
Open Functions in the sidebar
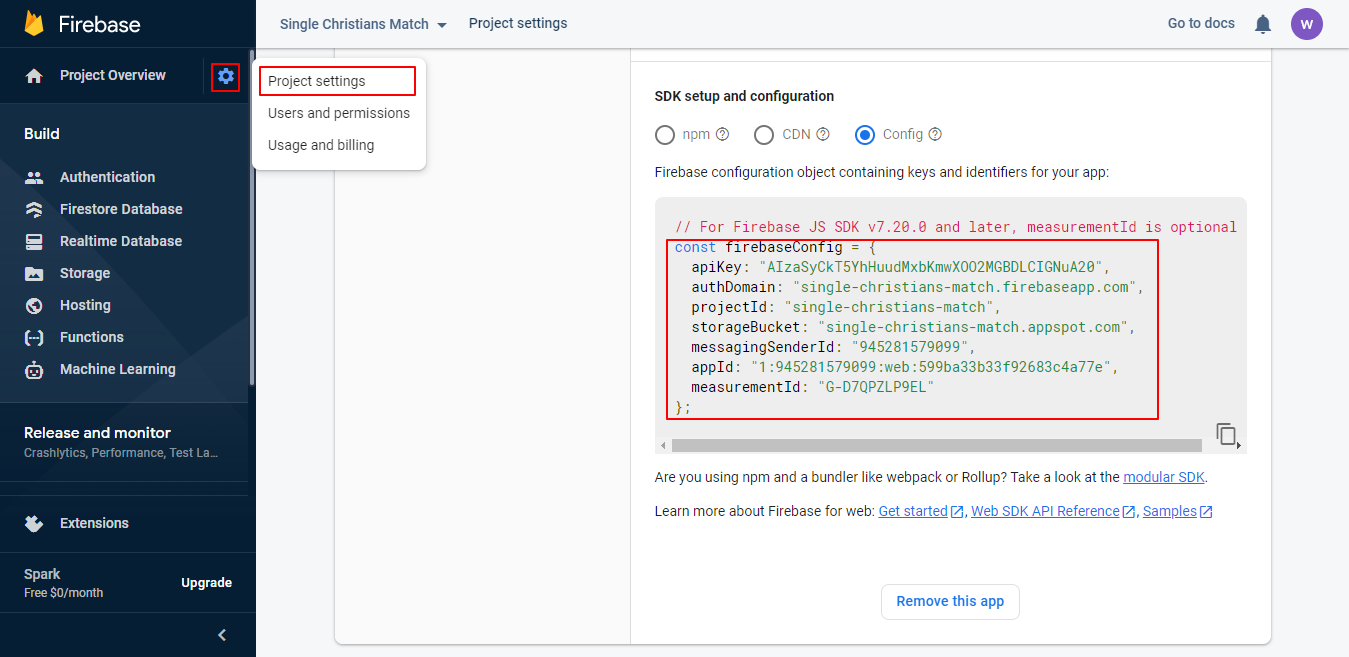pos(92,337)
